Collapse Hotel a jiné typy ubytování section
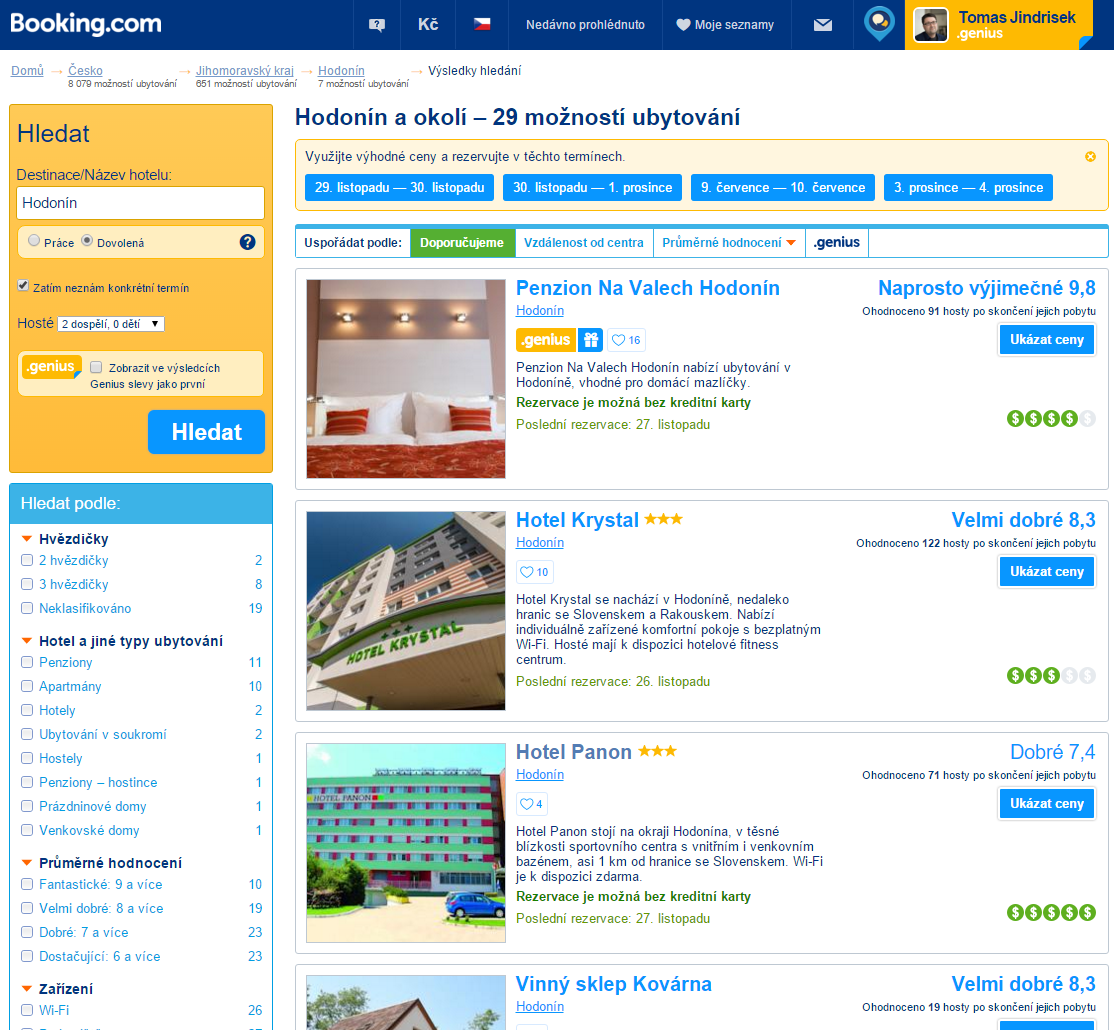The height and width of the screenshot is (1030, 1114). (x=27, y=641)
